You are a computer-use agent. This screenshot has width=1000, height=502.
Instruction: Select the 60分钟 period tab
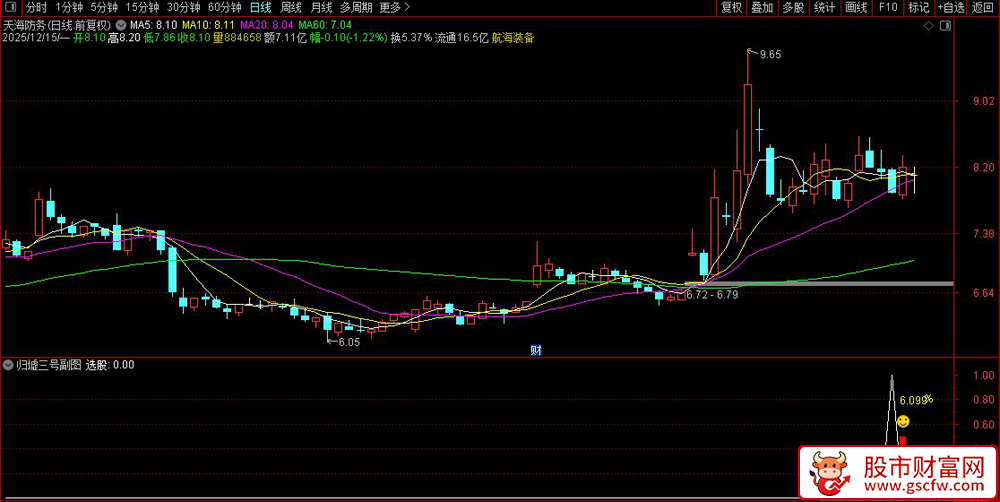coord(224,8)
